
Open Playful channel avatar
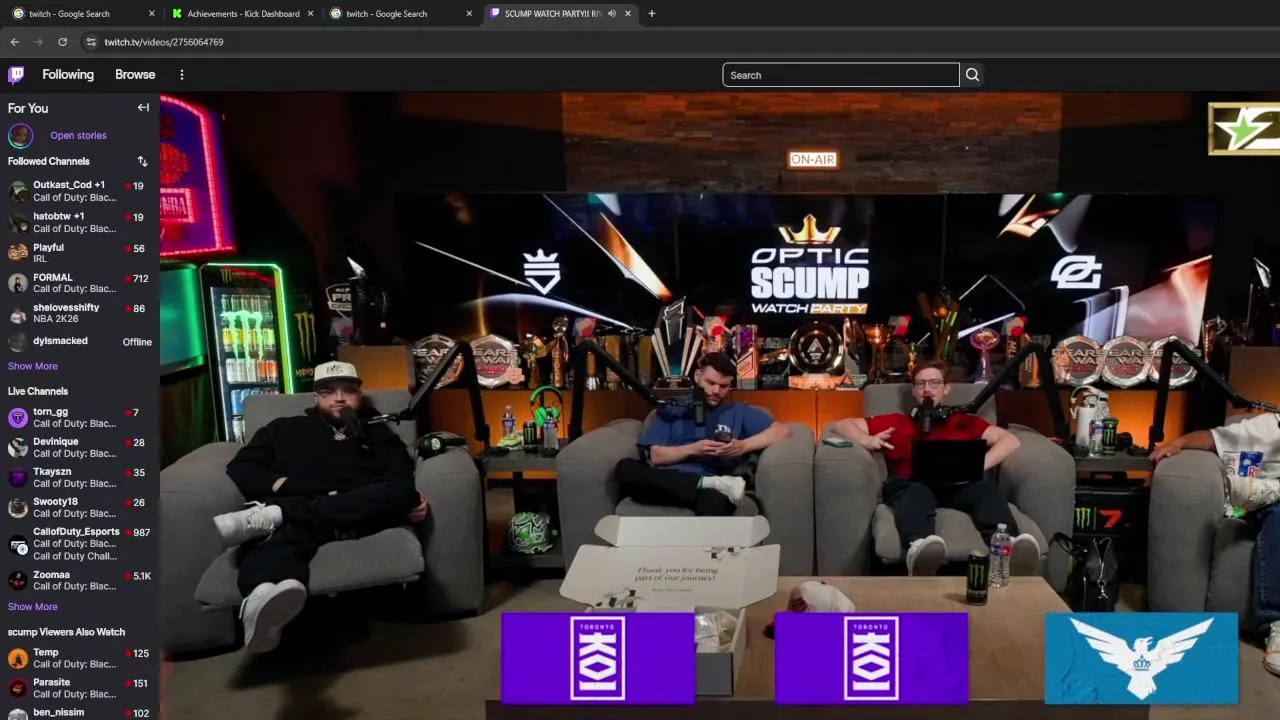pyautogui.click(x=18, y=252)
